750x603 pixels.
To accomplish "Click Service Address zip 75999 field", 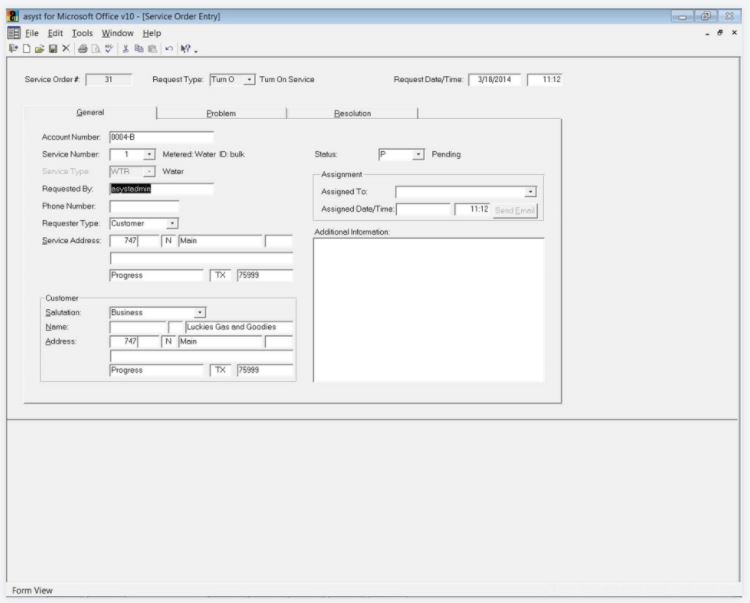I will coord(265,275).
